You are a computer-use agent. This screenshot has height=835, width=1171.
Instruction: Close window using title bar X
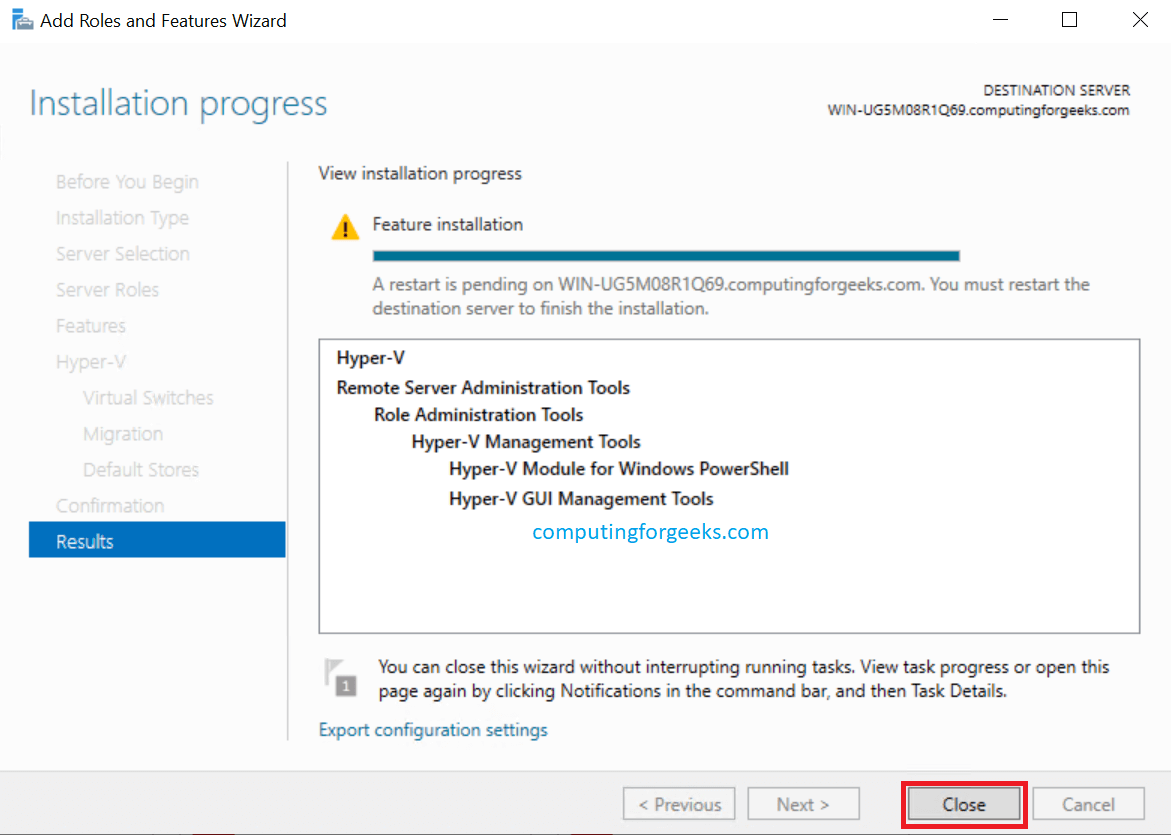click(1139, 20)
